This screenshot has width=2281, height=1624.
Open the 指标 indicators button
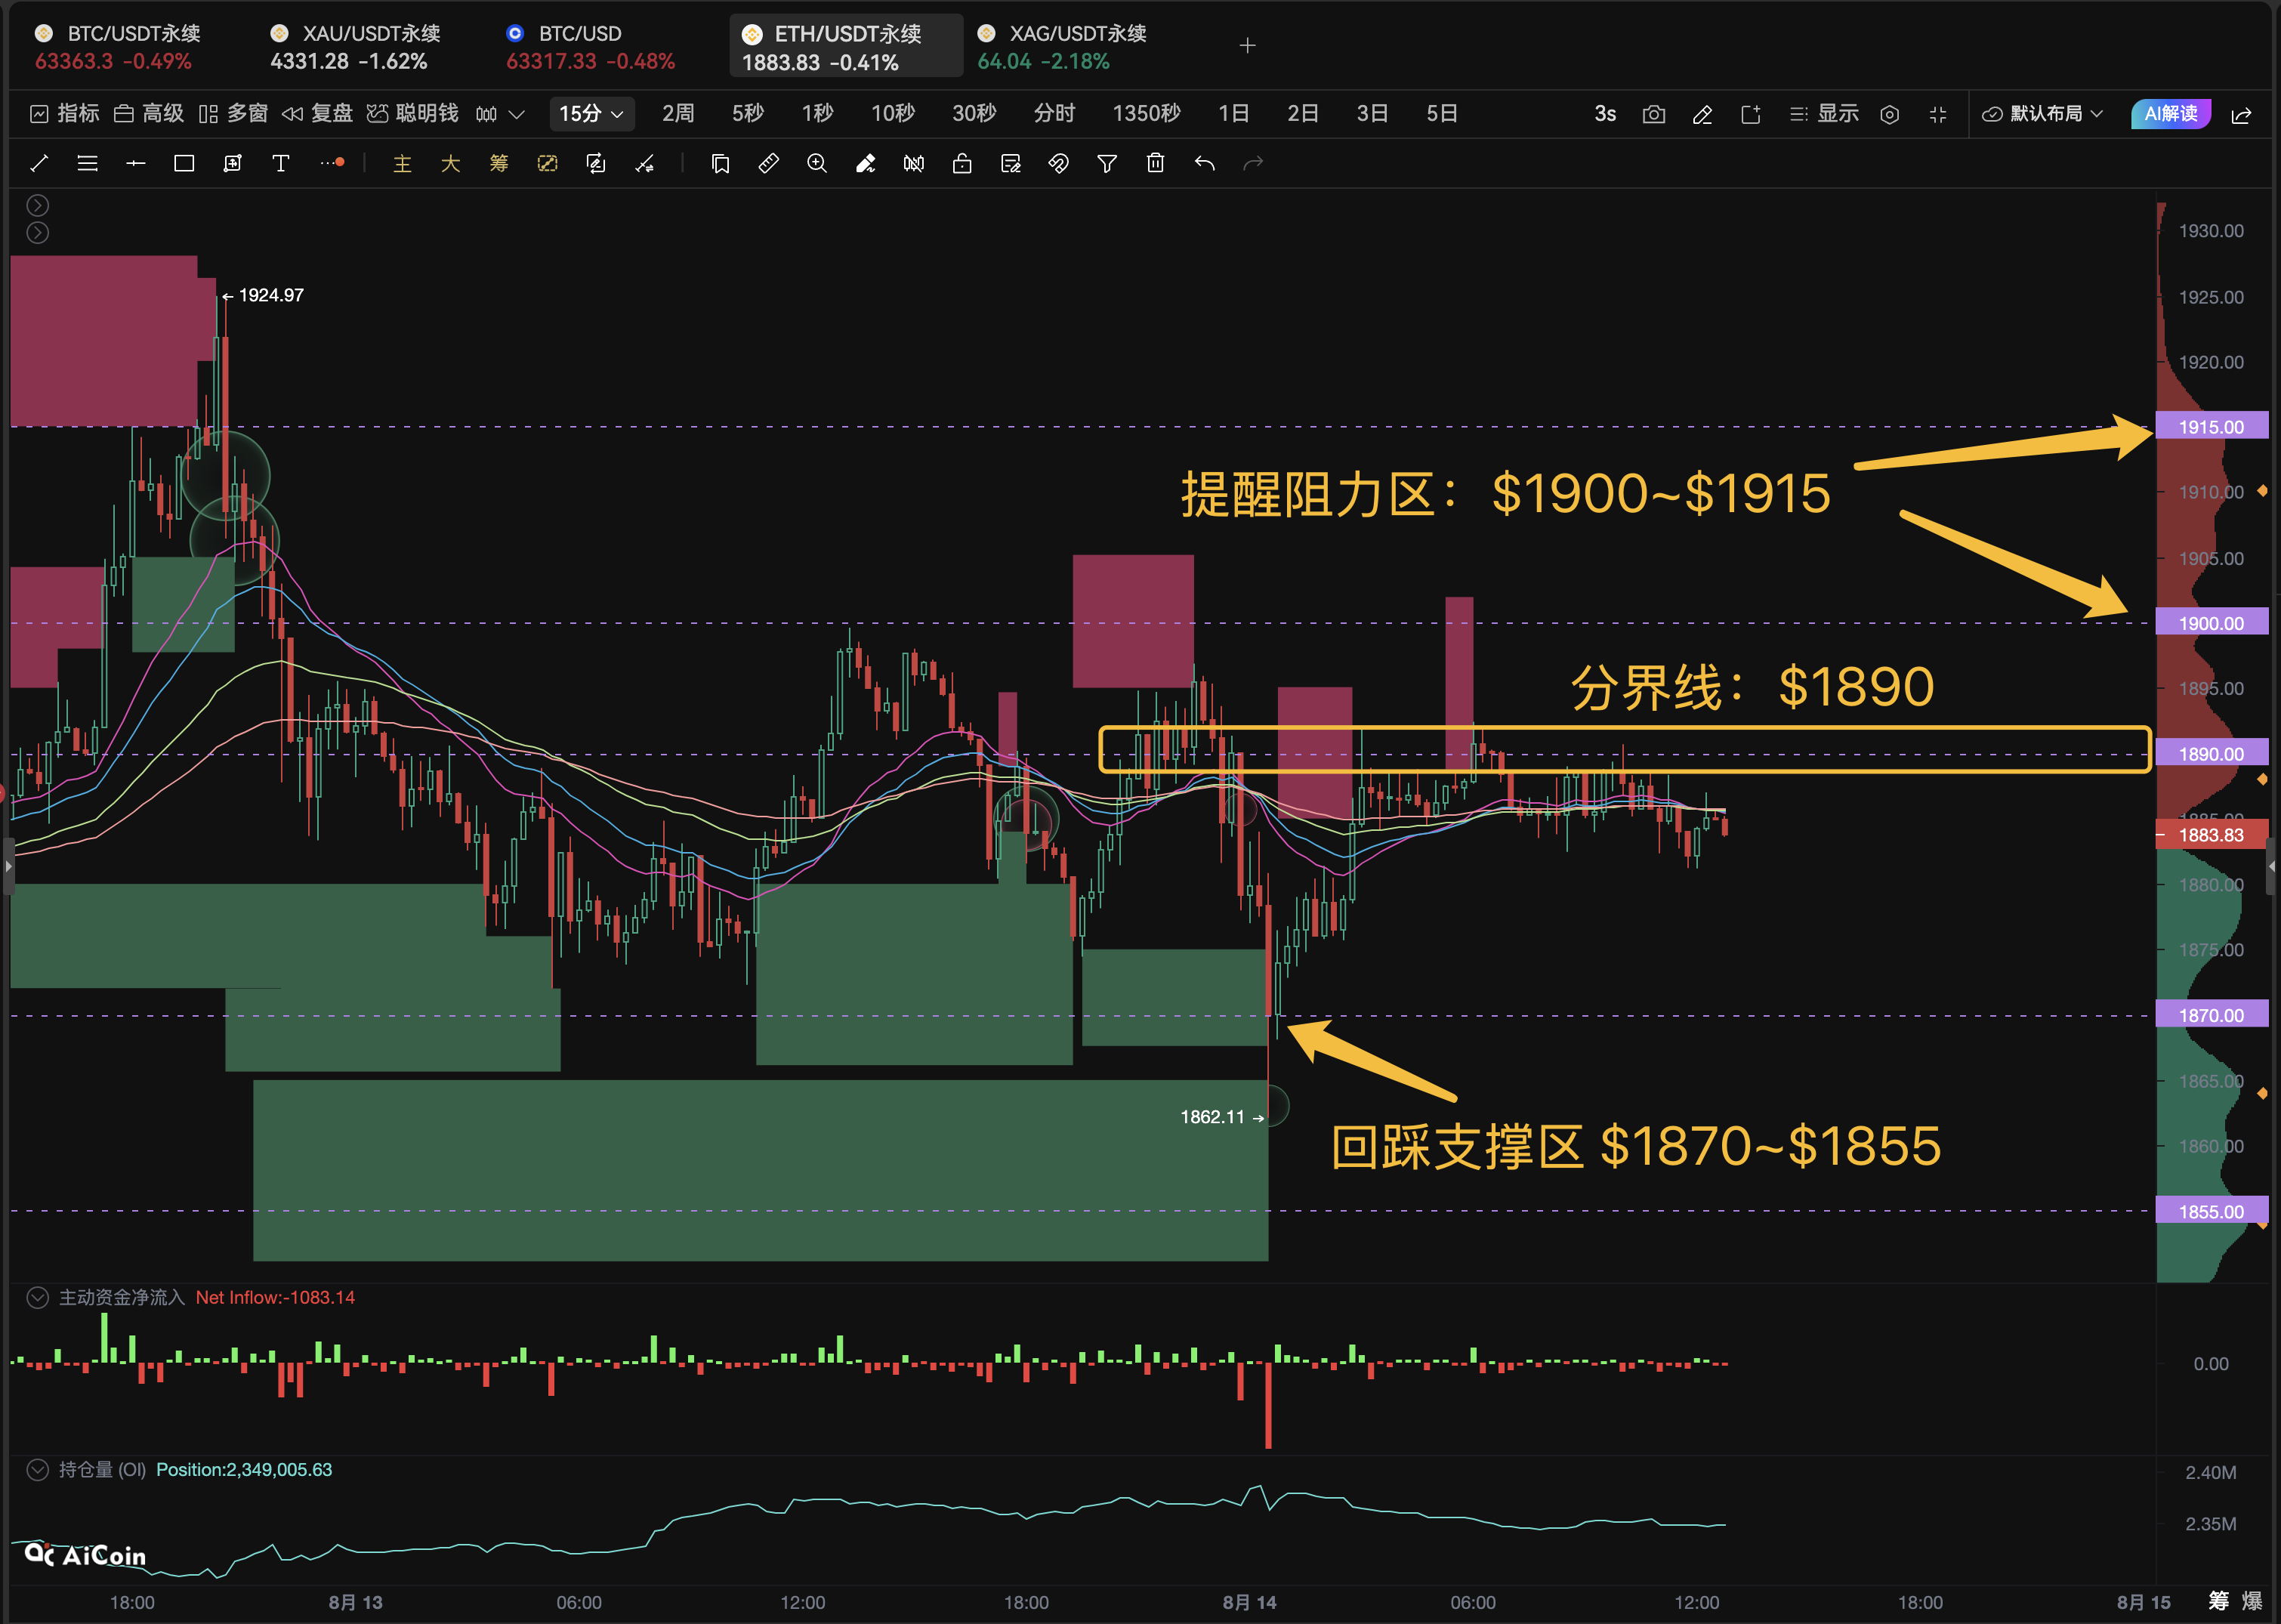point(65,114)
